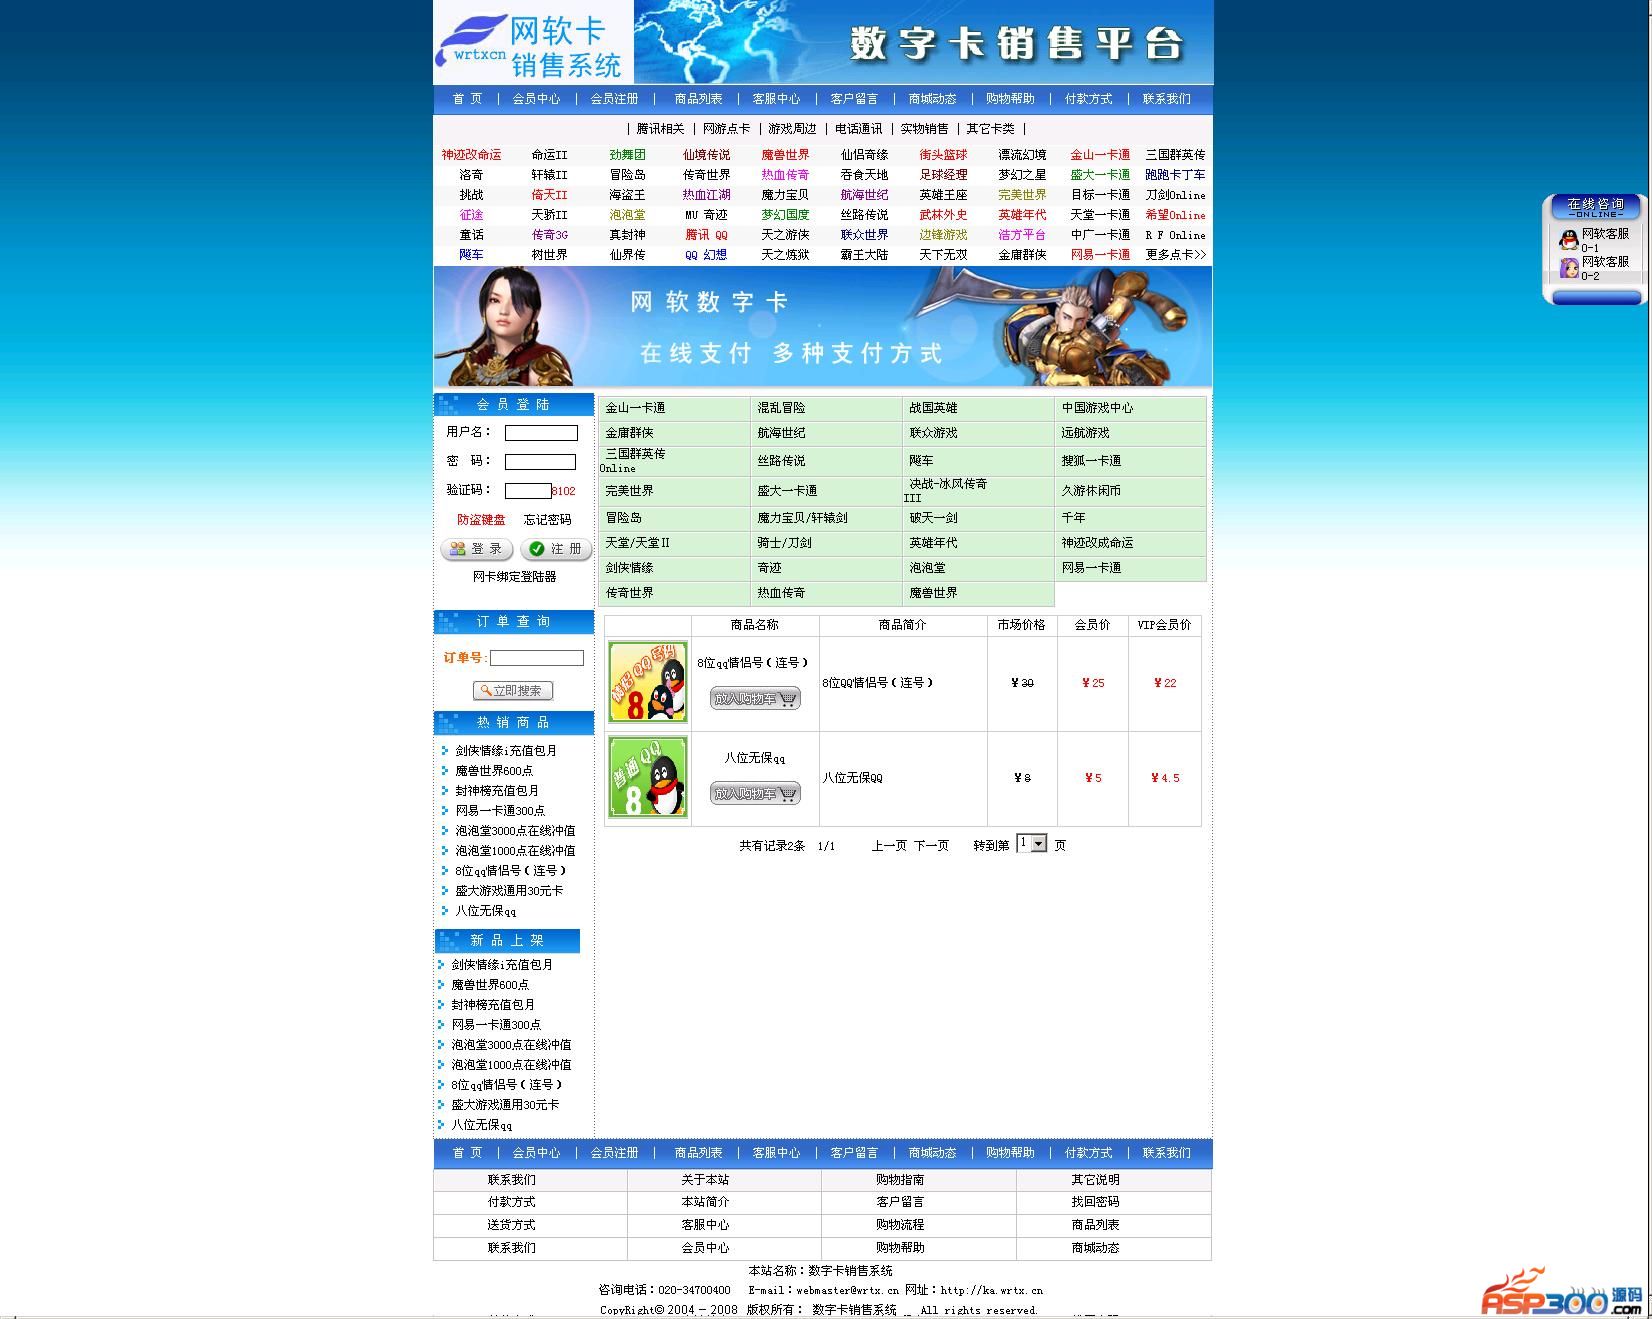
Task: Open 送货方式 in the footer table
Action: click(511, 1225)
